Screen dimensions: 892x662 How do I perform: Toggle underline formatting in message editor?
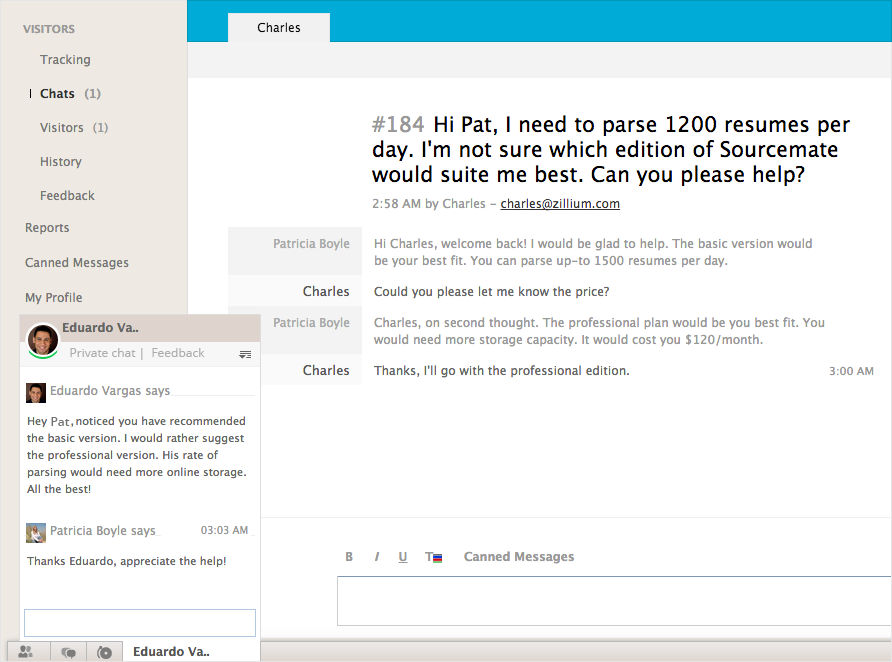tap(403, 557)
